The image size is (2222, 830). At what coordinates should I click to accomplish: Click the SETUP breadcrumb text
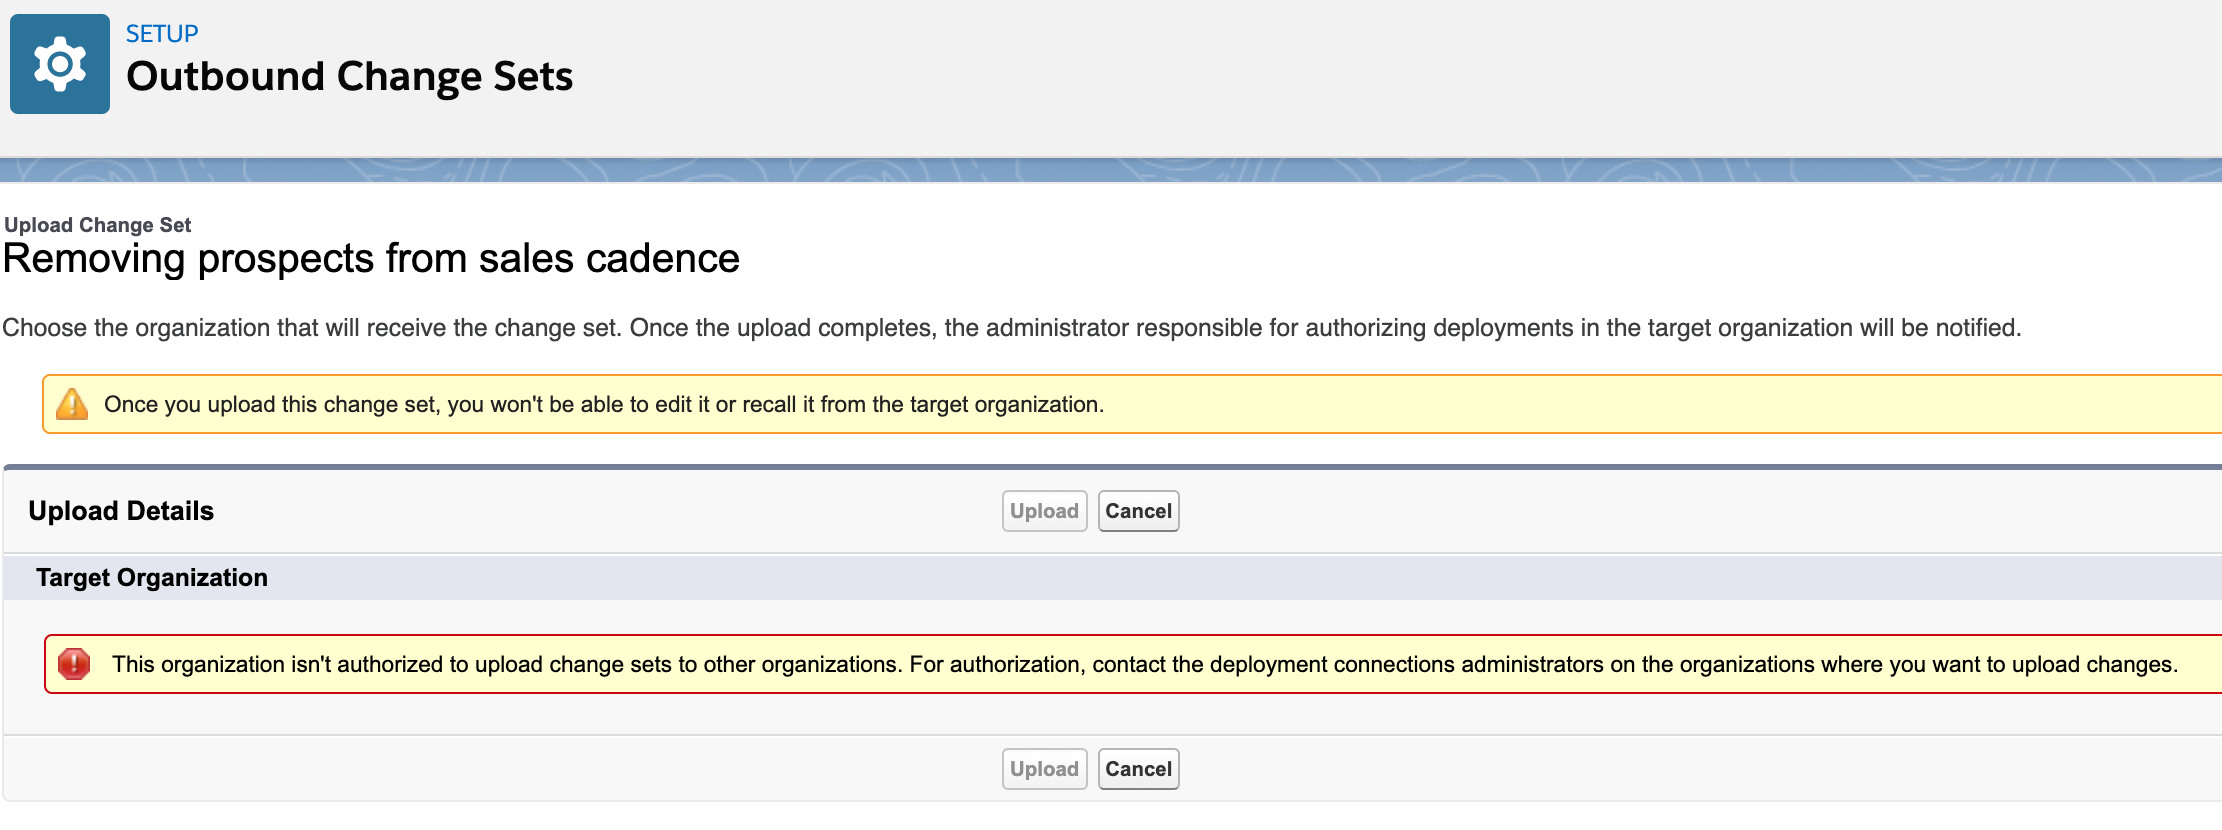click(162, 34)
